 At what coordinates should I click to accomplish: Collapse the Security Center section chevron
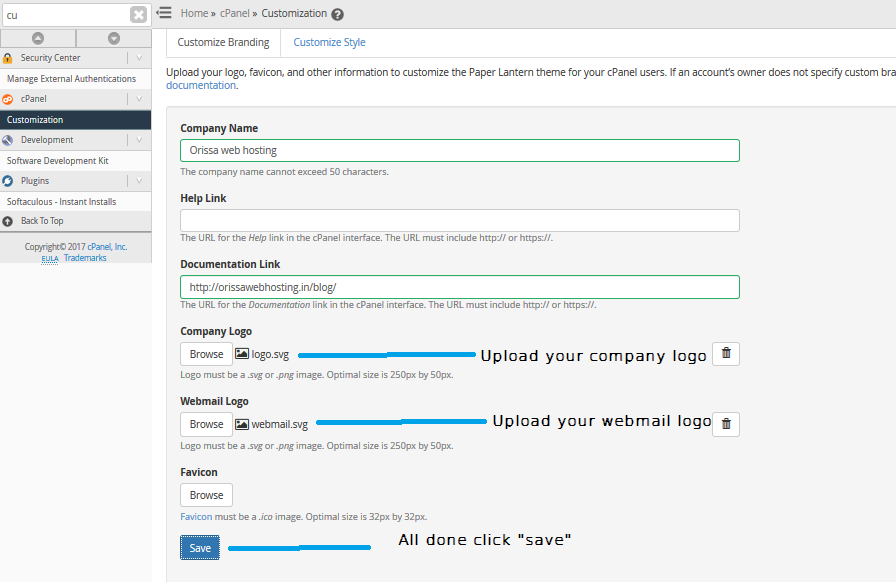coord(139,58)
